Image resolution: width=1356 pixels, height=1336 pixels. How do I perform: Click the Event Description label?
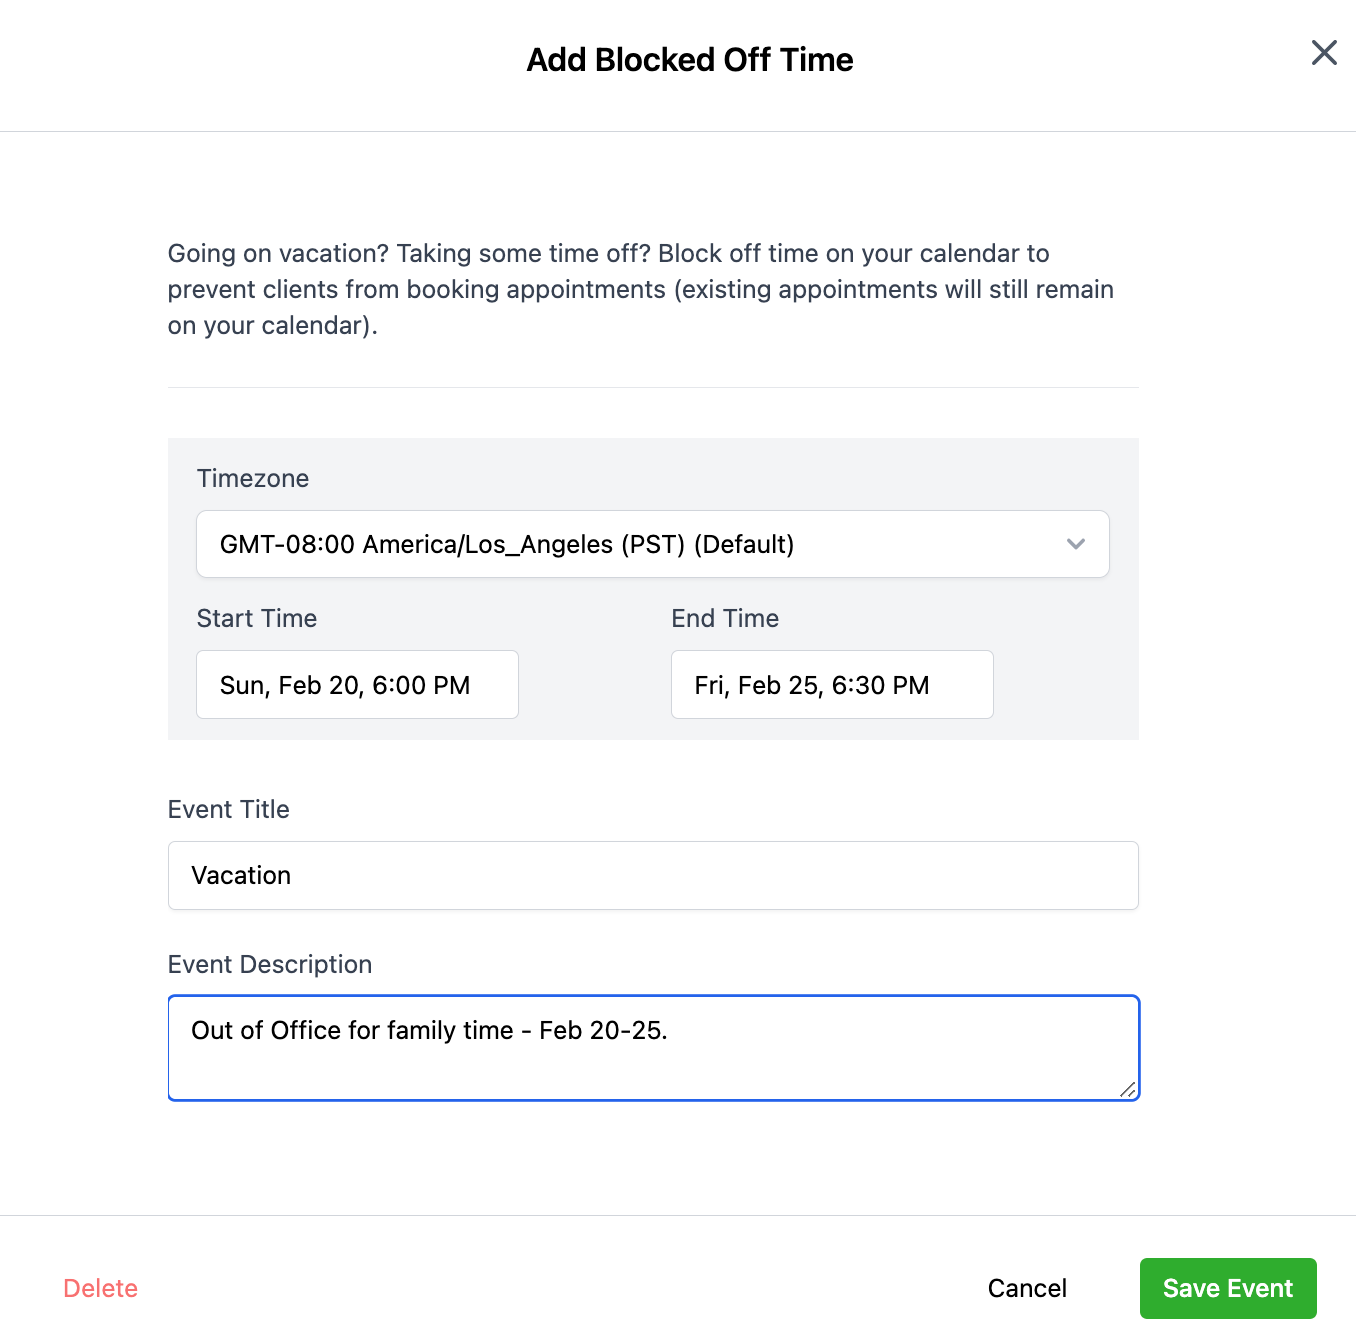coord(270,964)
